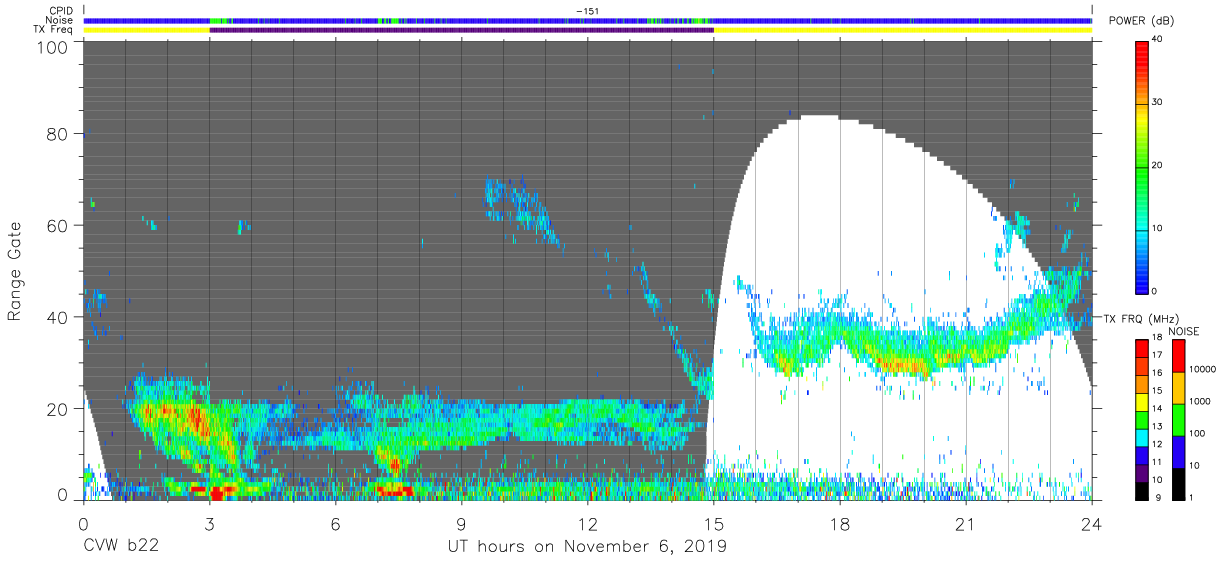This screenshot has height=567, width=1228.
Task: Click the Range Gate axis title
Action: [x=15, y=271]
